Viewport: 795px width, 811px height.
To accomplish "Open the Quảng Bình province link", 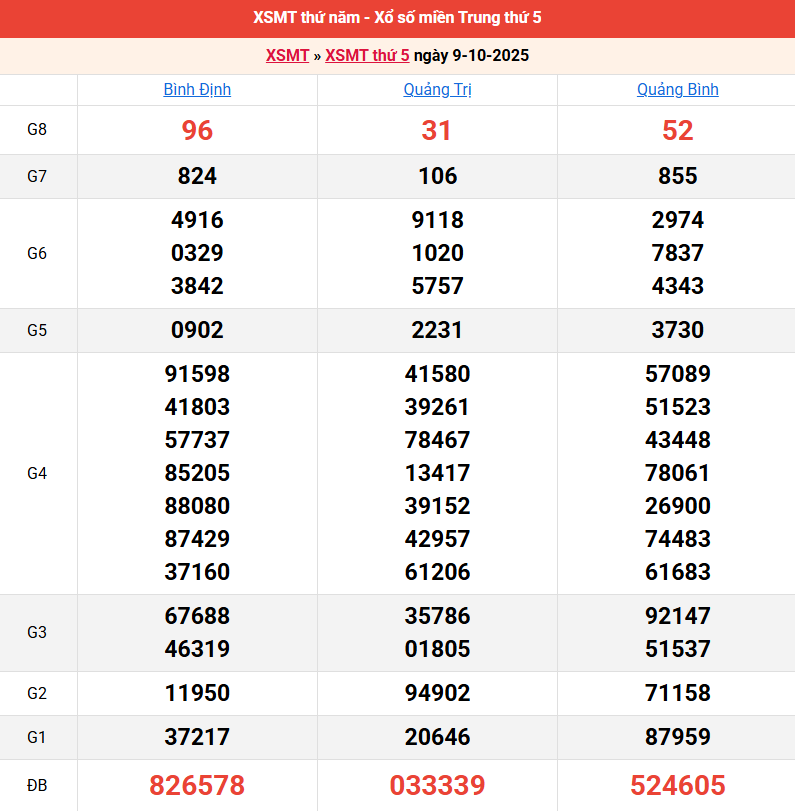I will pyautogui.click(x=677, y=90).
